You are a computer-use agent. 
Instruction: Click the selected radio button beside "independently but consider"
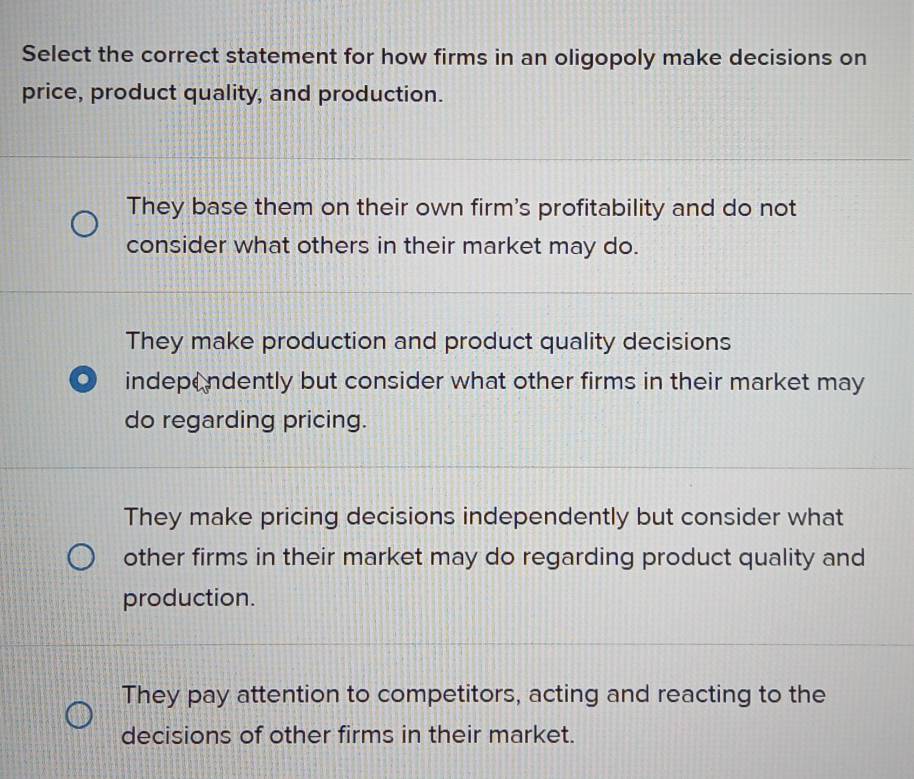tap(84, 381)
